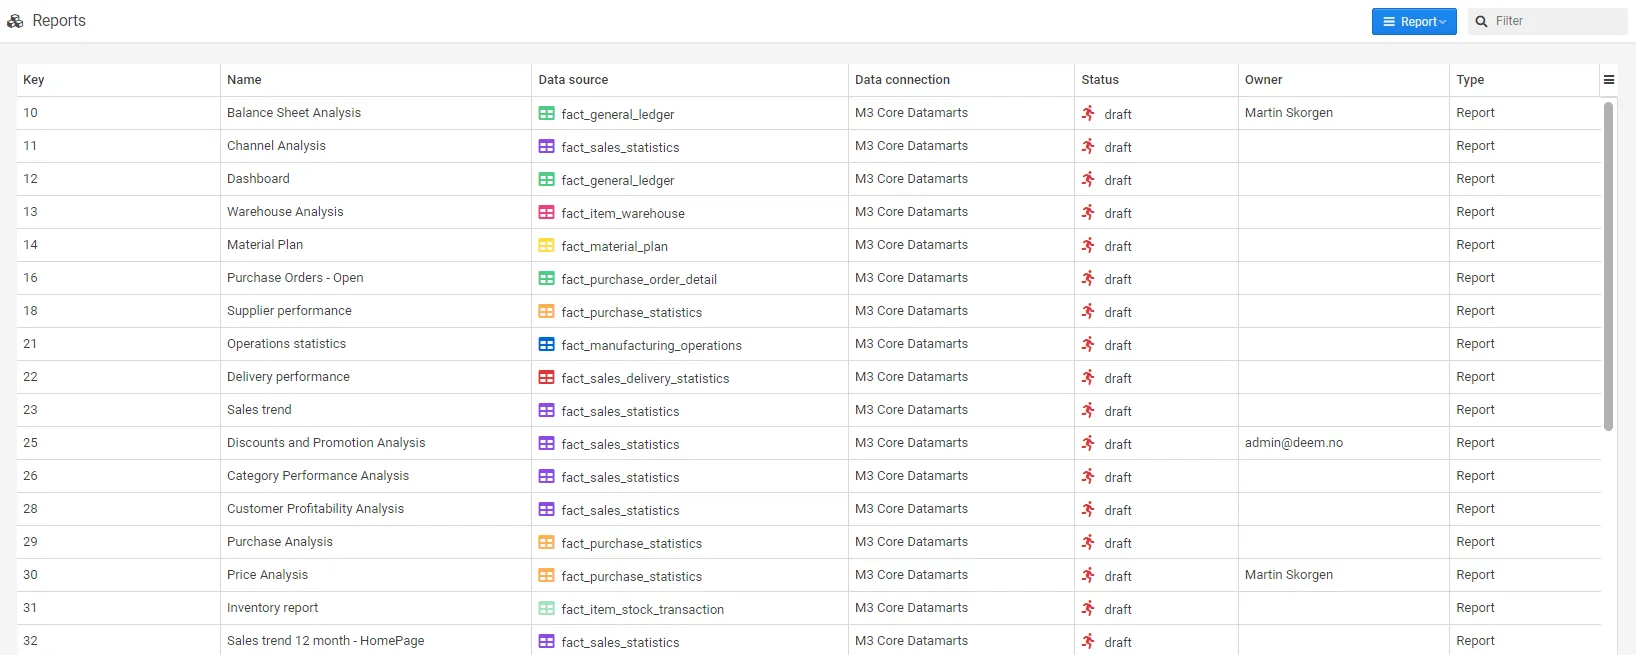Click draft status icon in Dashboard row

1088,179
